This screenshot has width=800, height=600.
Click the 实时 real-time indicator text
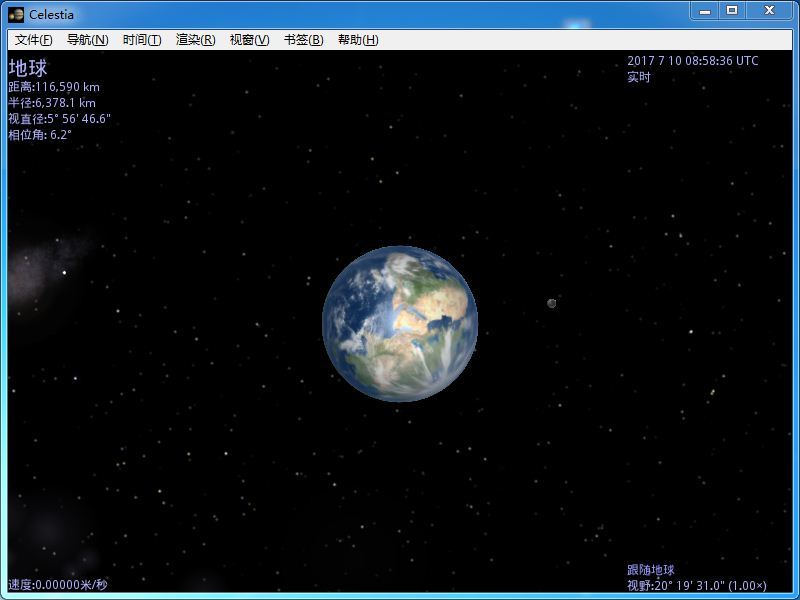(639, 77)
